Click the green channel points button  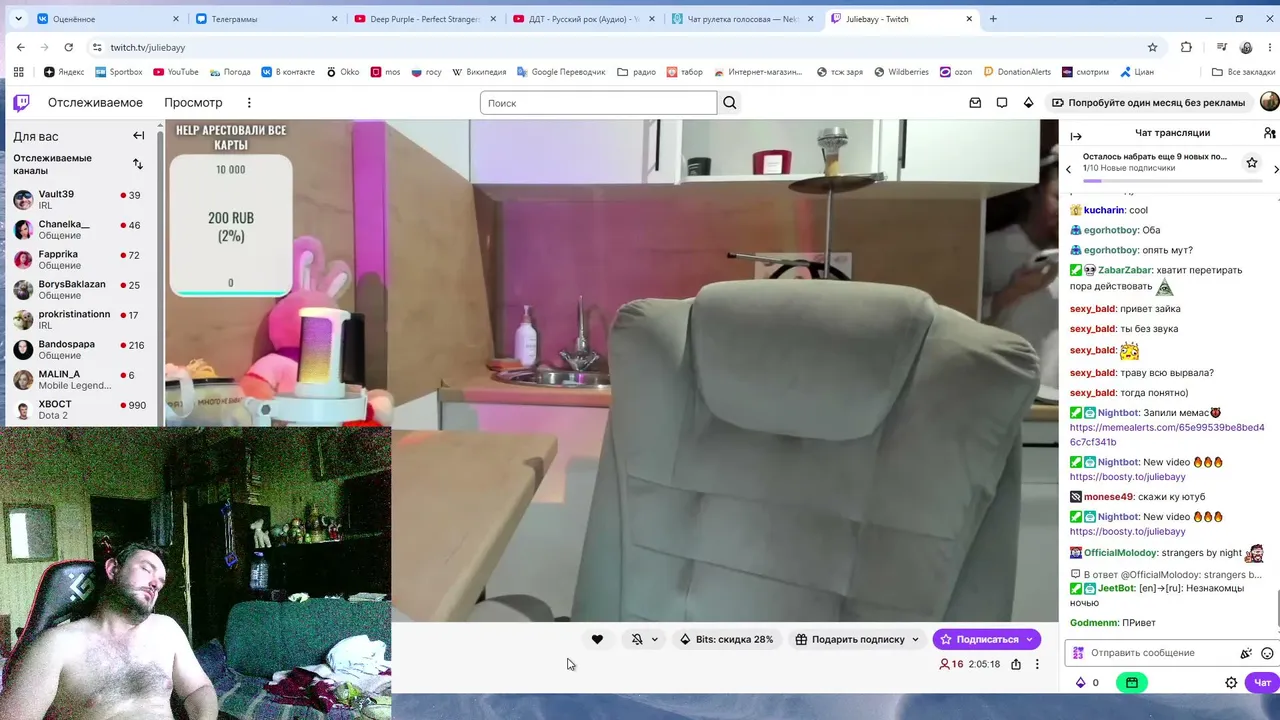(x=1132, y=683)
